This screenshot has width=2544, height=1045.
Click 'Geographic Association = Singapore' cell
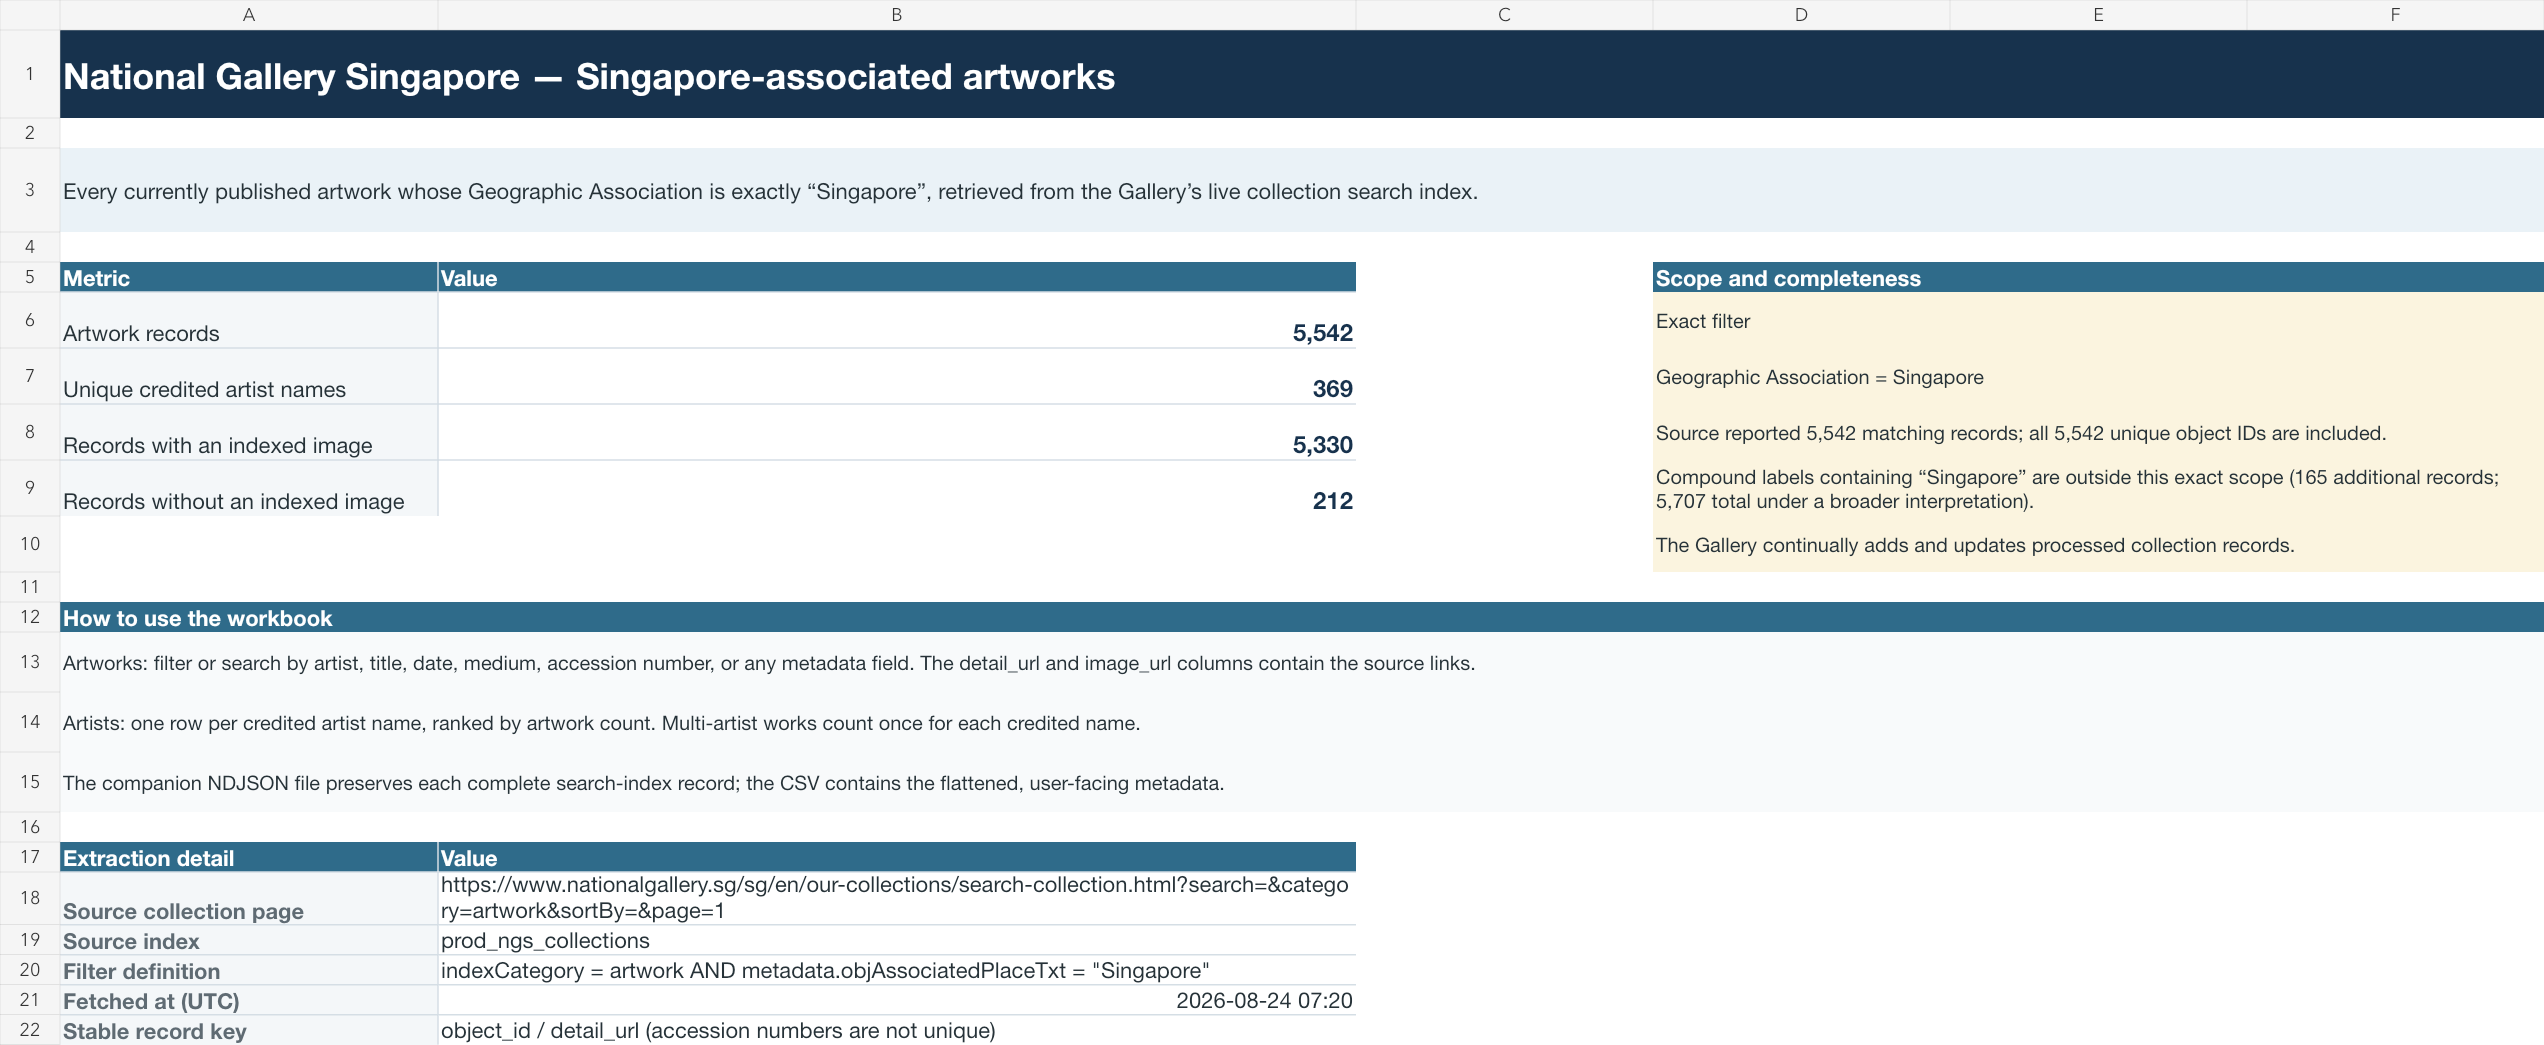click(2098, 376)
